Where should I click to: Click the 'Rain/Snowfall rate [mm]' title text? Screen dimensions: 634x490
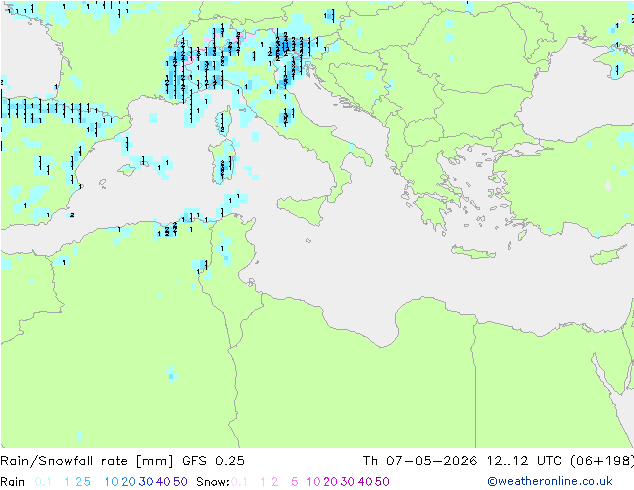(x=87, y=461)
